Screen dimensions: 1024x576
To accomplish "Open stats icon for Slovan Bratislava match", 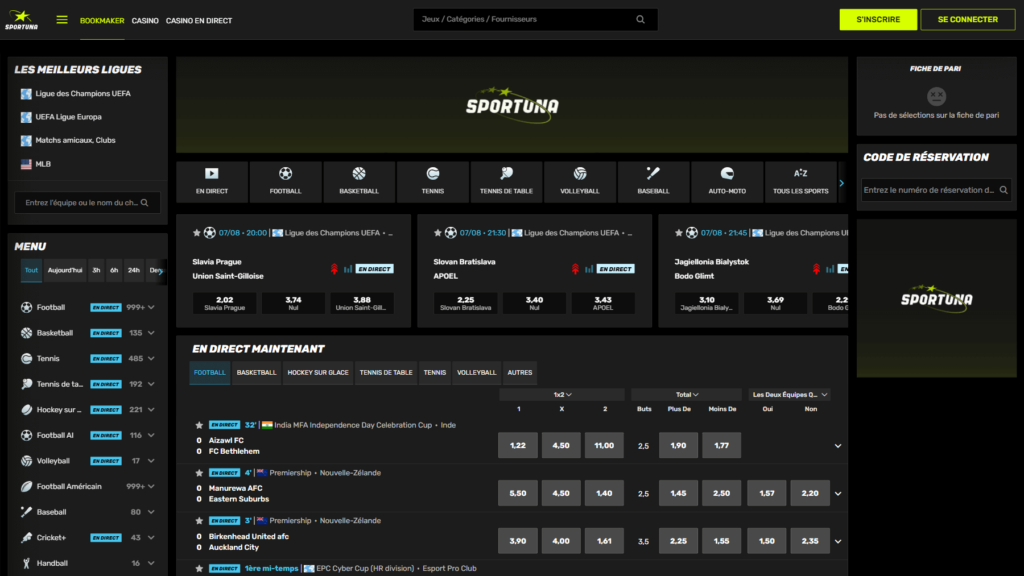I will [589, 269].
